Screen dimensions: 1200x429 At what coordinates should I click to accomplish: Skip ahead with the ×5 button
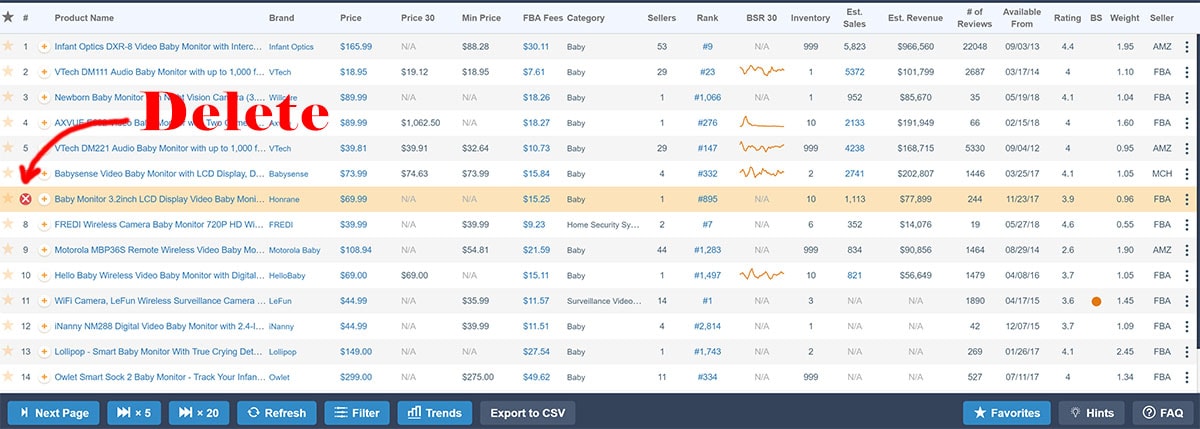pos(134,412)
